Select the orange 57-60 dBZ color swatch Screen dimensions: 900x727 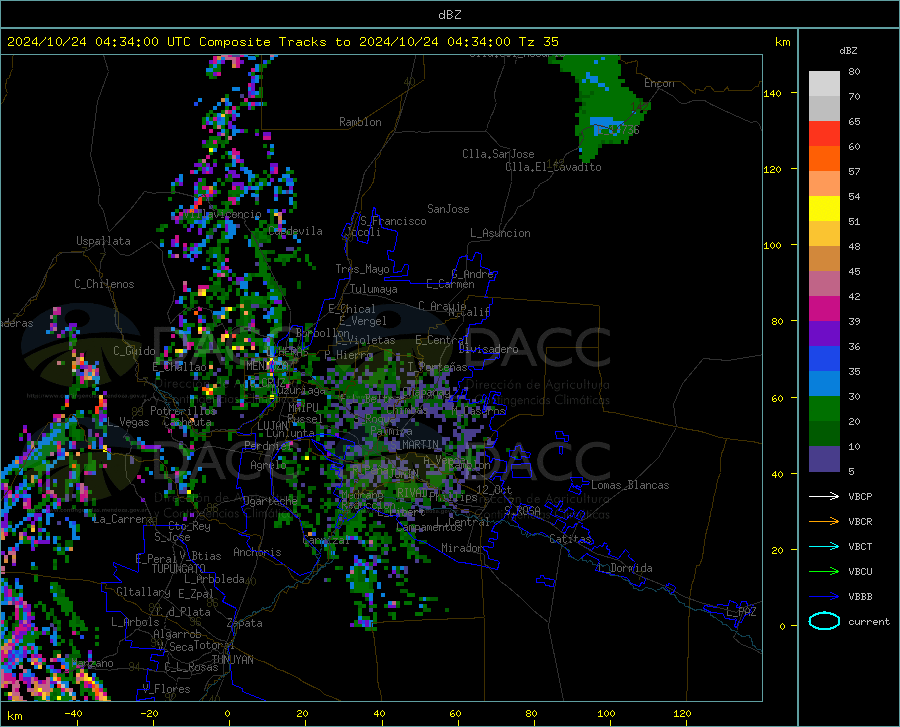[x=824, y=159]
